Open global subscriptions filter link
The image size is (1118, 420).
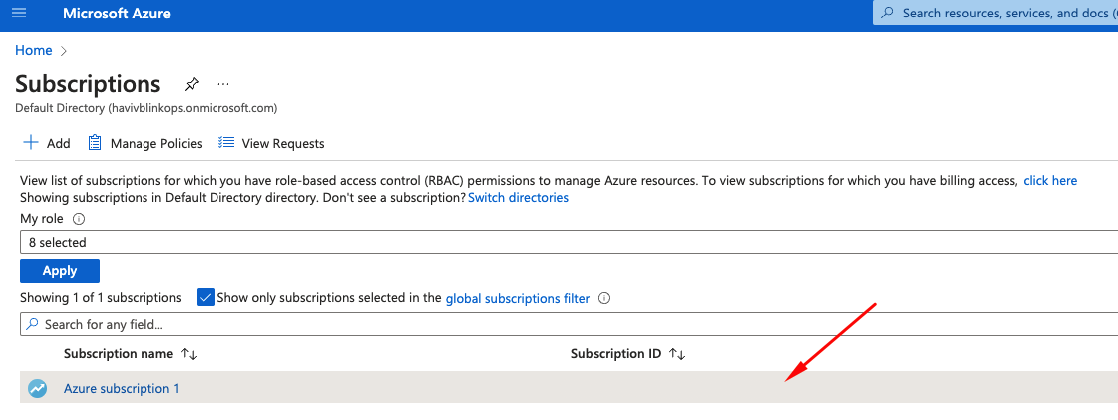[x=517, y=298]
